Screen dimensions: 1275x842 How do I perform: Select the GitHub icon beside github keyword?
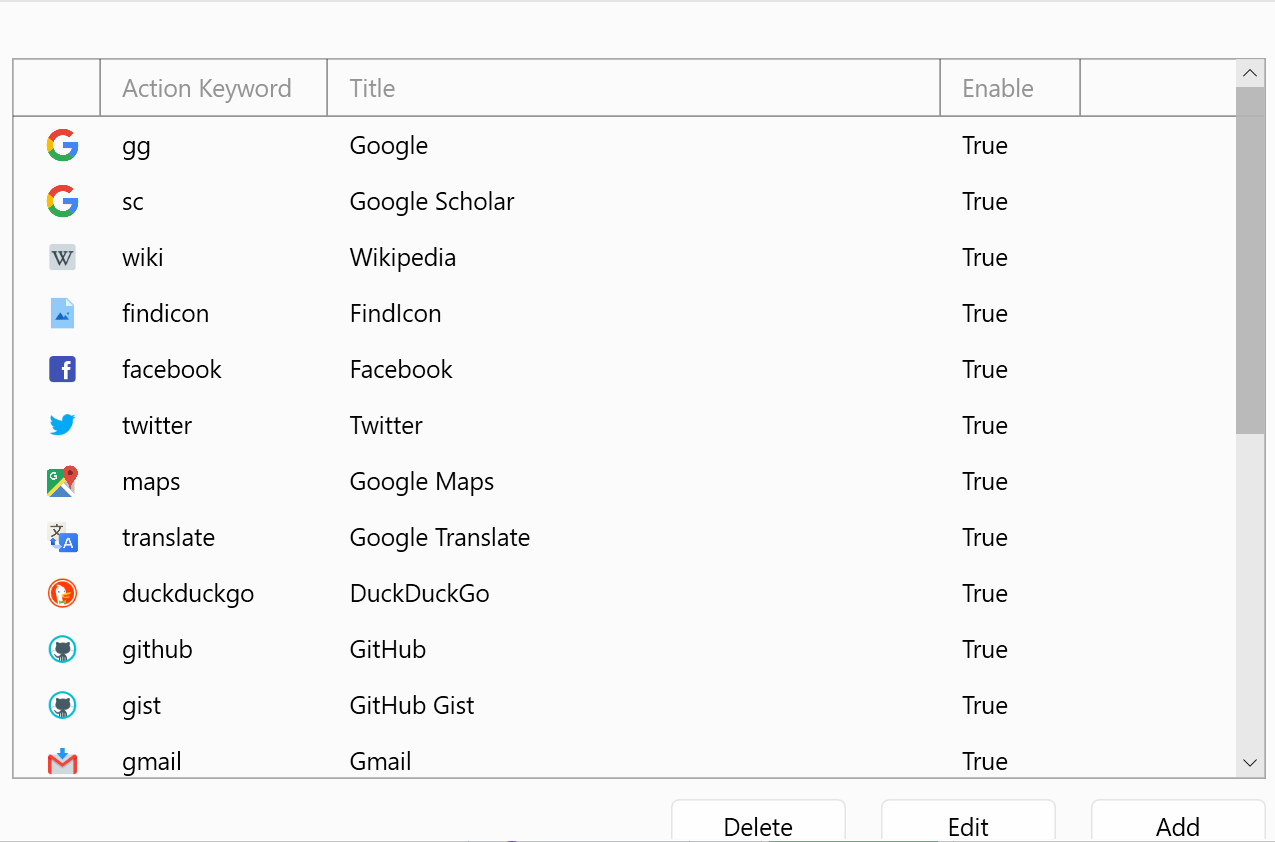click(62, 649)
